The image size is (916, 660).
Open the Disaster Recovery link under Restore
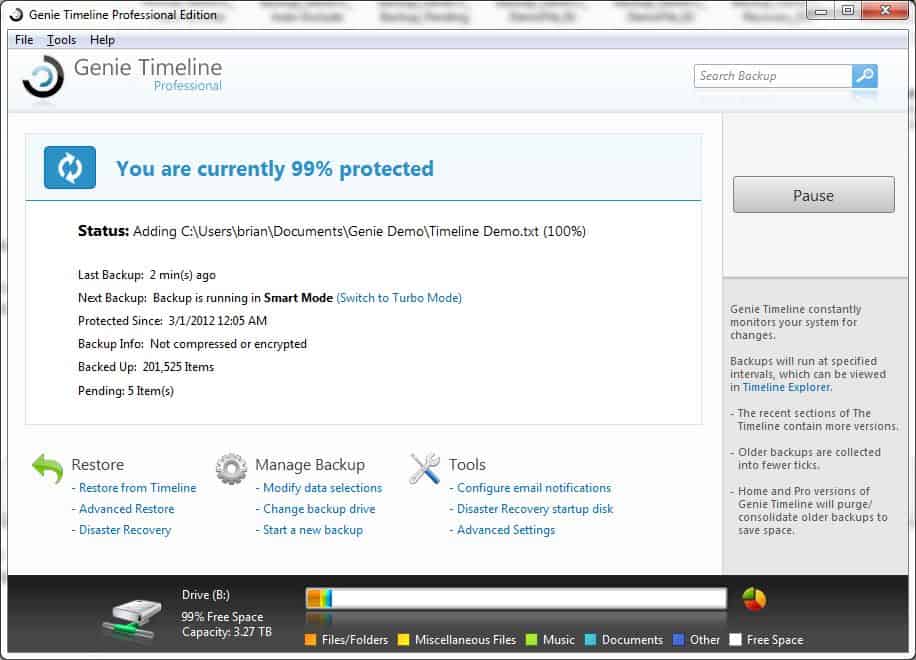point(125,530)
